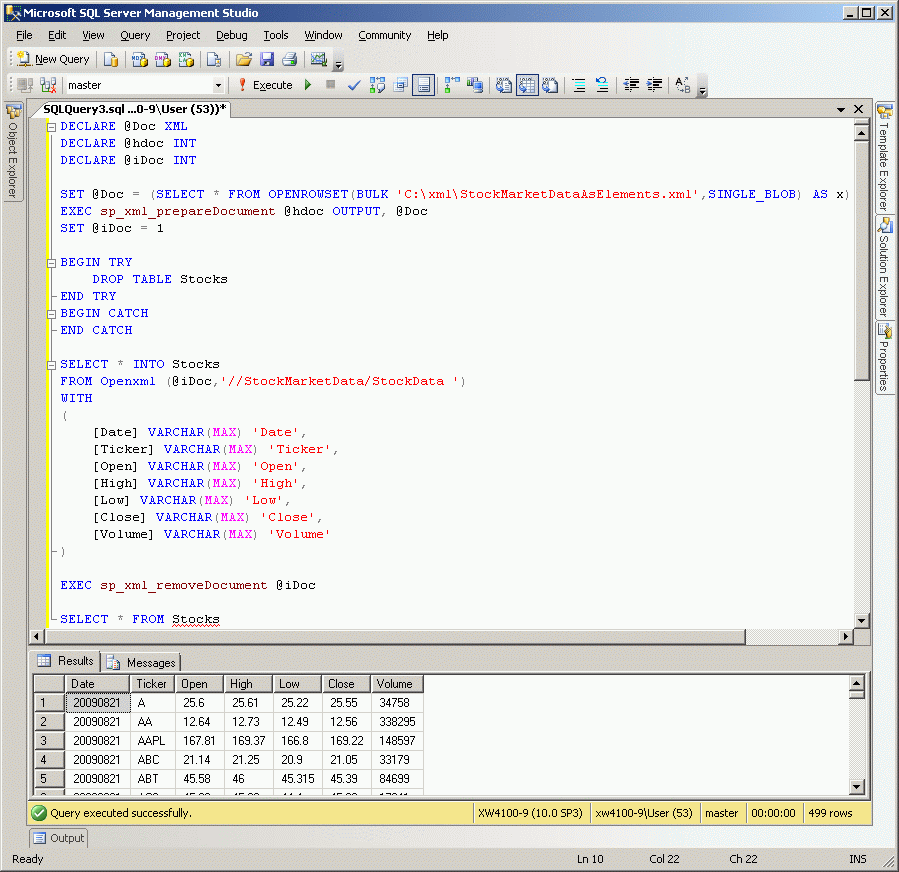The height and width of the screenshot is (872, 899).
Task: Comment out the selected lines icon
Action: (578, 86)
